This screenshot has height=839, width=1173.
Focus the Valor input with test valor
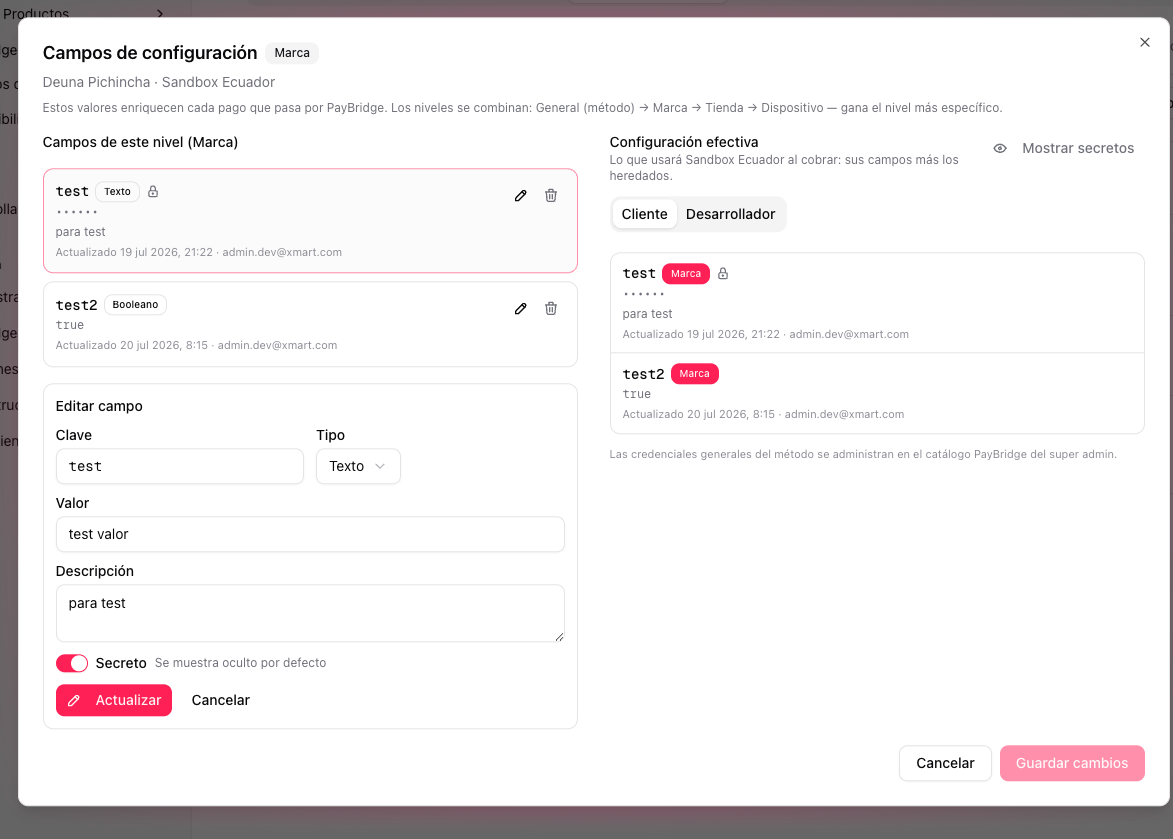pos(310,535)
